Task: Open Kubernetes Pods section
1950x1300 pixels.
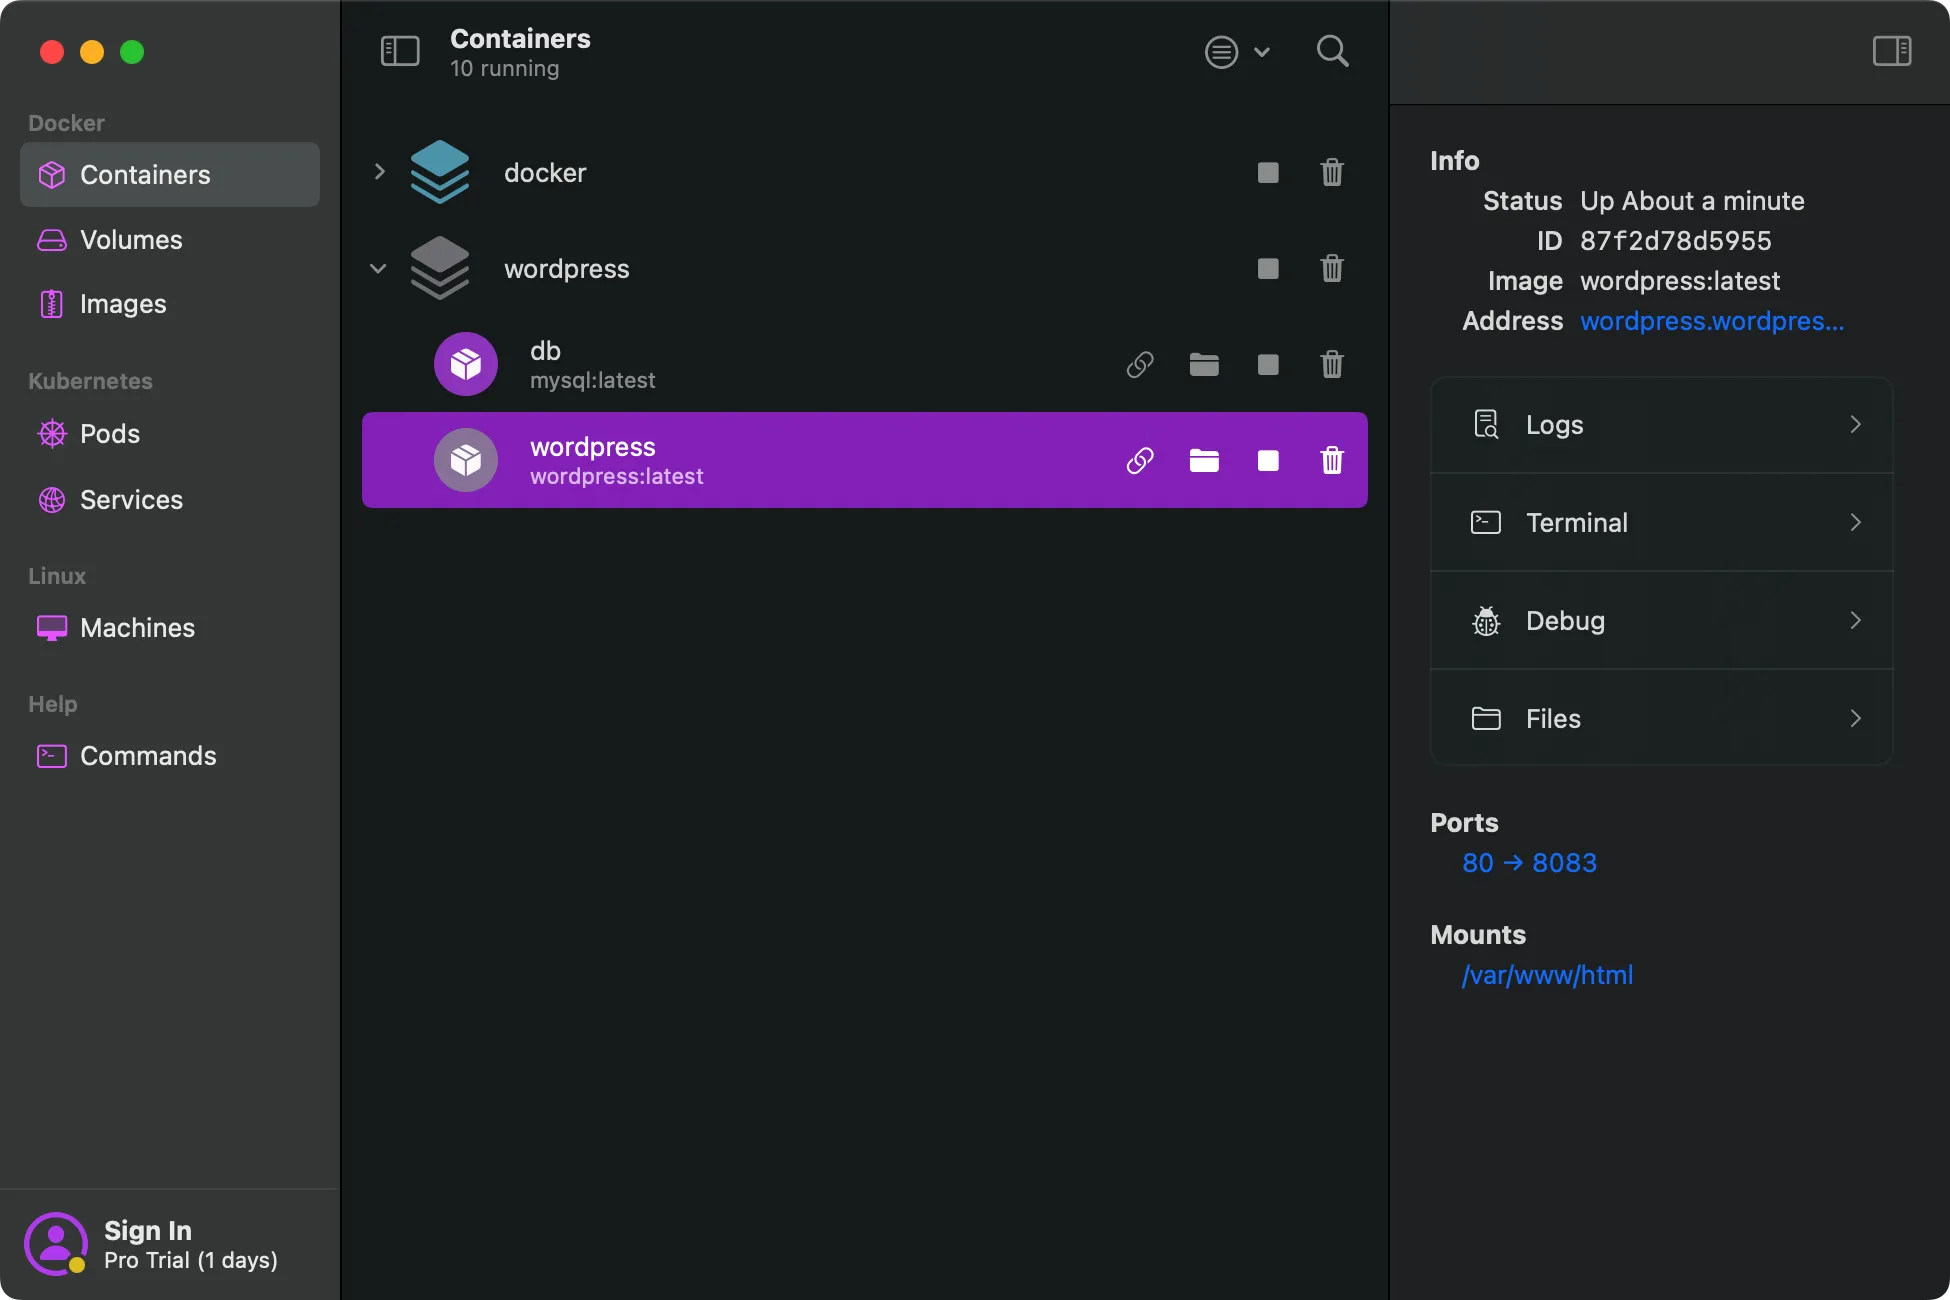Action: point(170,434)
